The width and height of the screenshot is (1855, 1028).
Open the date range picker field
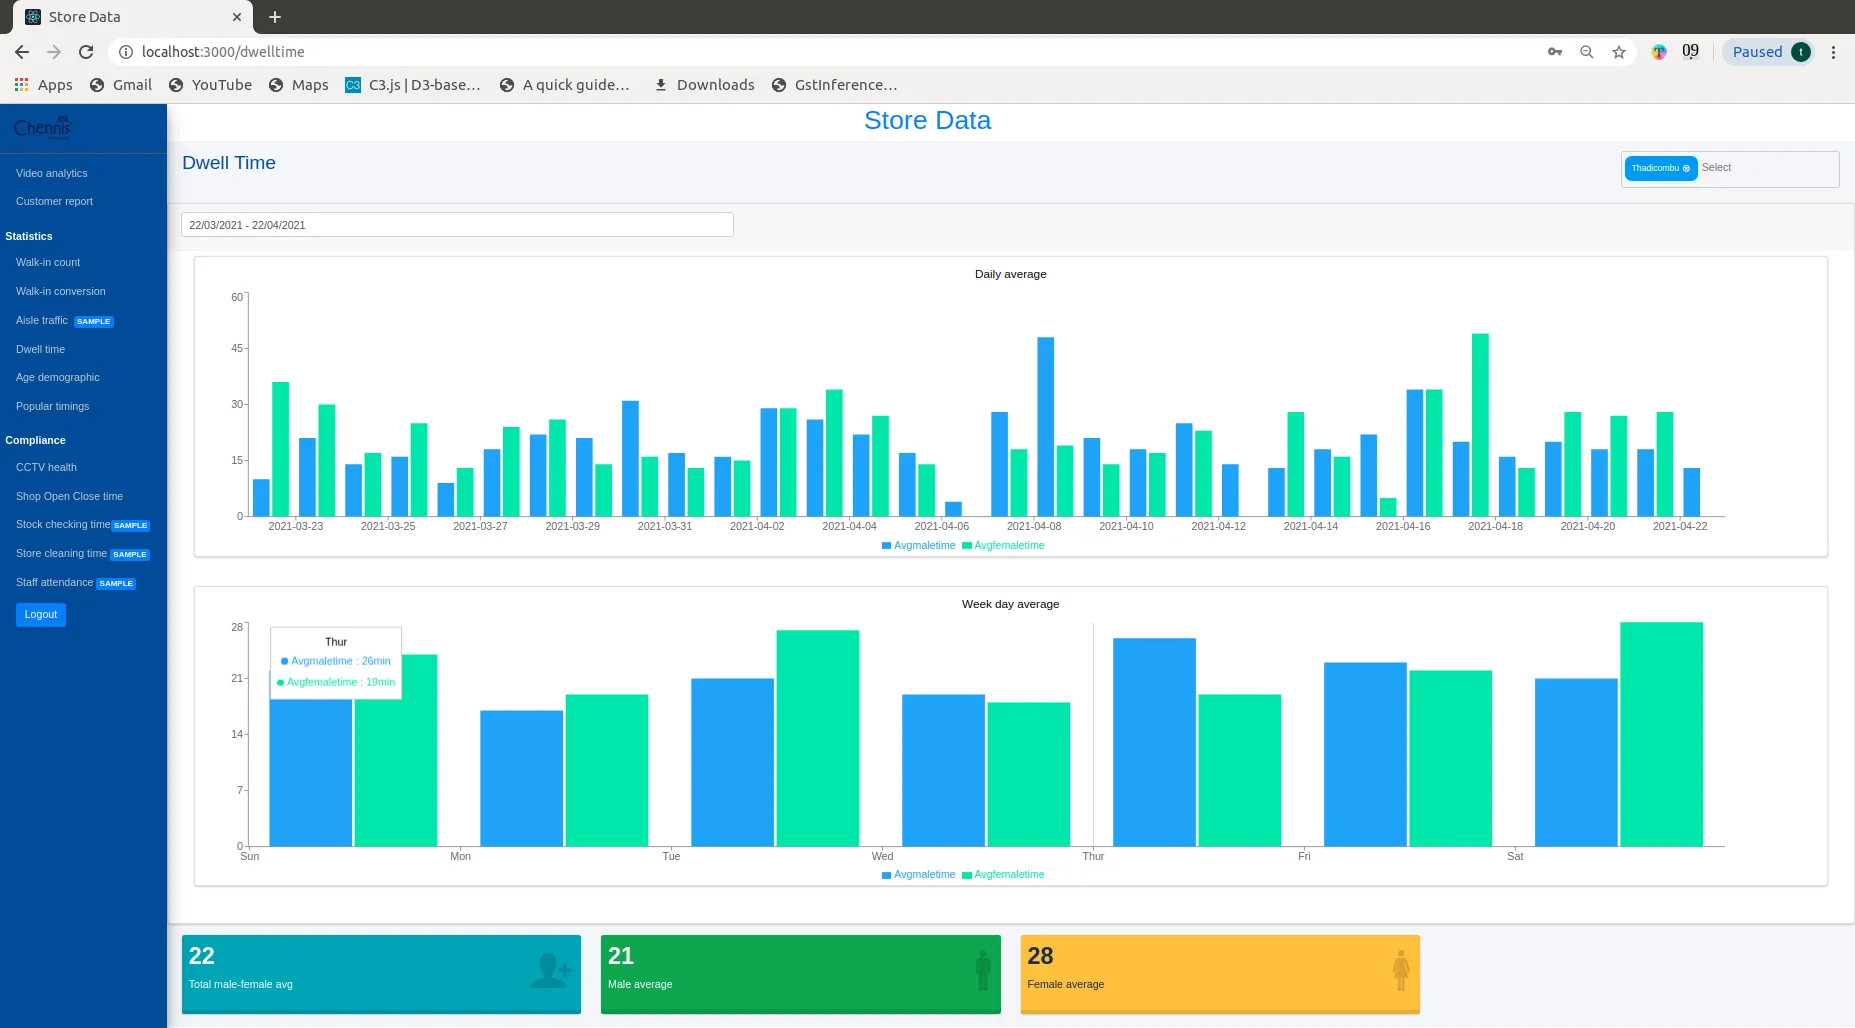click(x=456, y=224)
